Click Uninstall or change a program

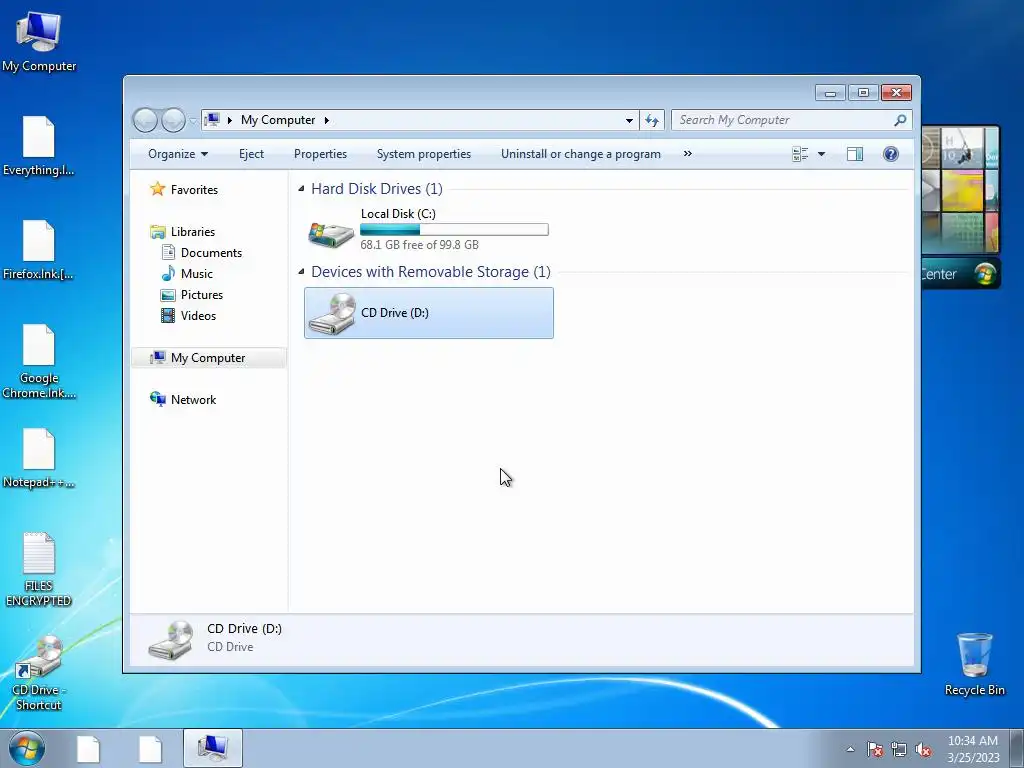581,154
